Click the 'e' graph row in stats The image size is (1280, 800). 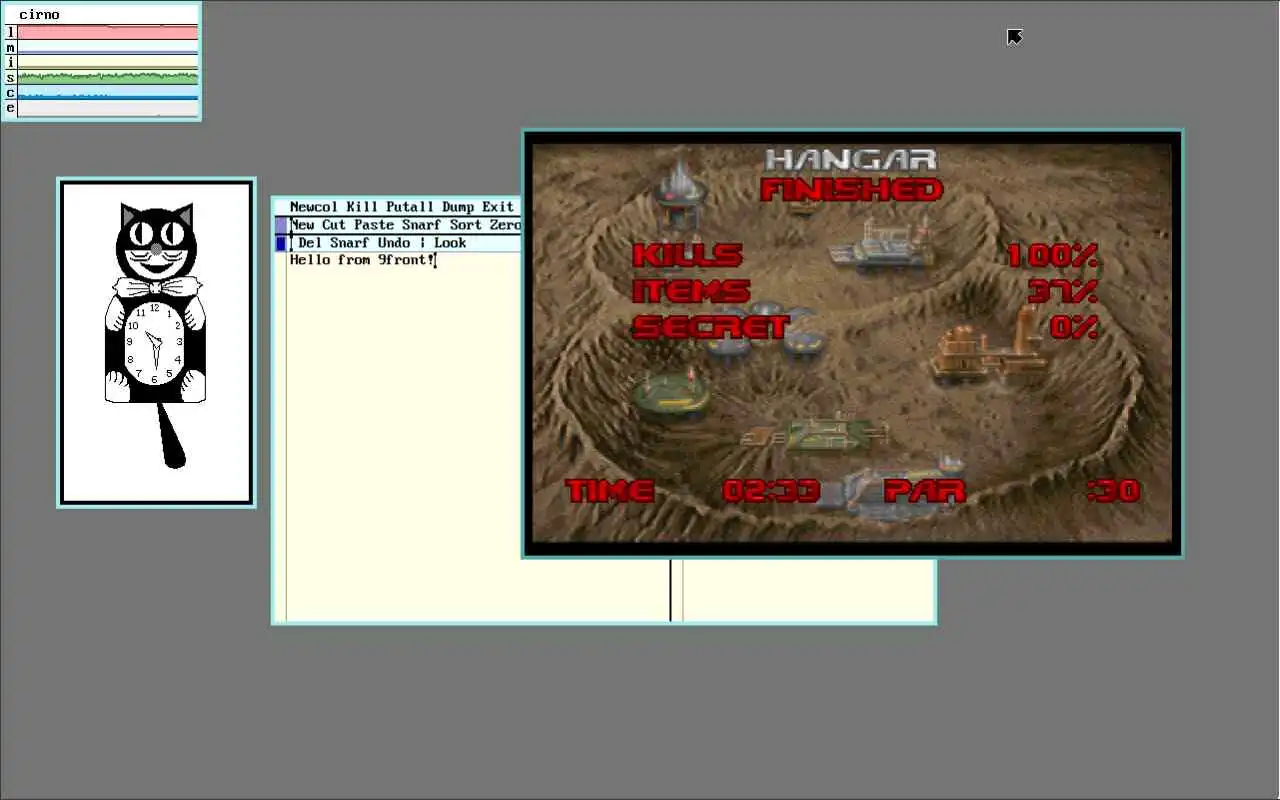pyautogui.click(x=108, y=108)
